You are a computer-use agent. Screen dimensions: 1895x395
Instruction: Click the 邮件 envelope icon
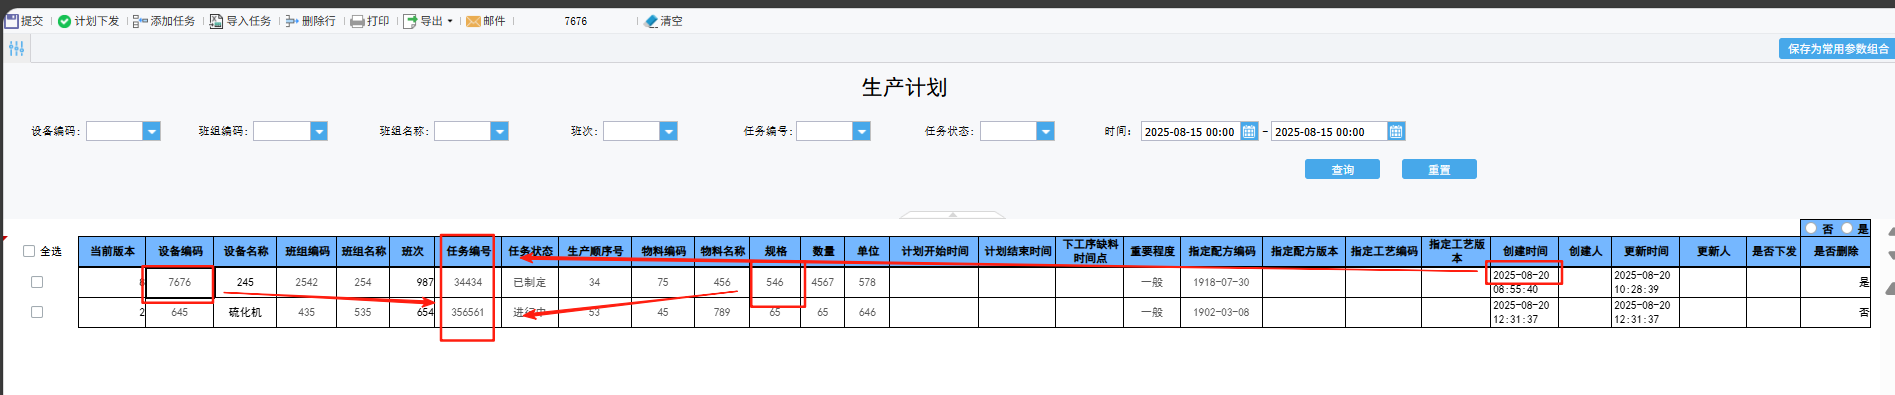point(473,21)
